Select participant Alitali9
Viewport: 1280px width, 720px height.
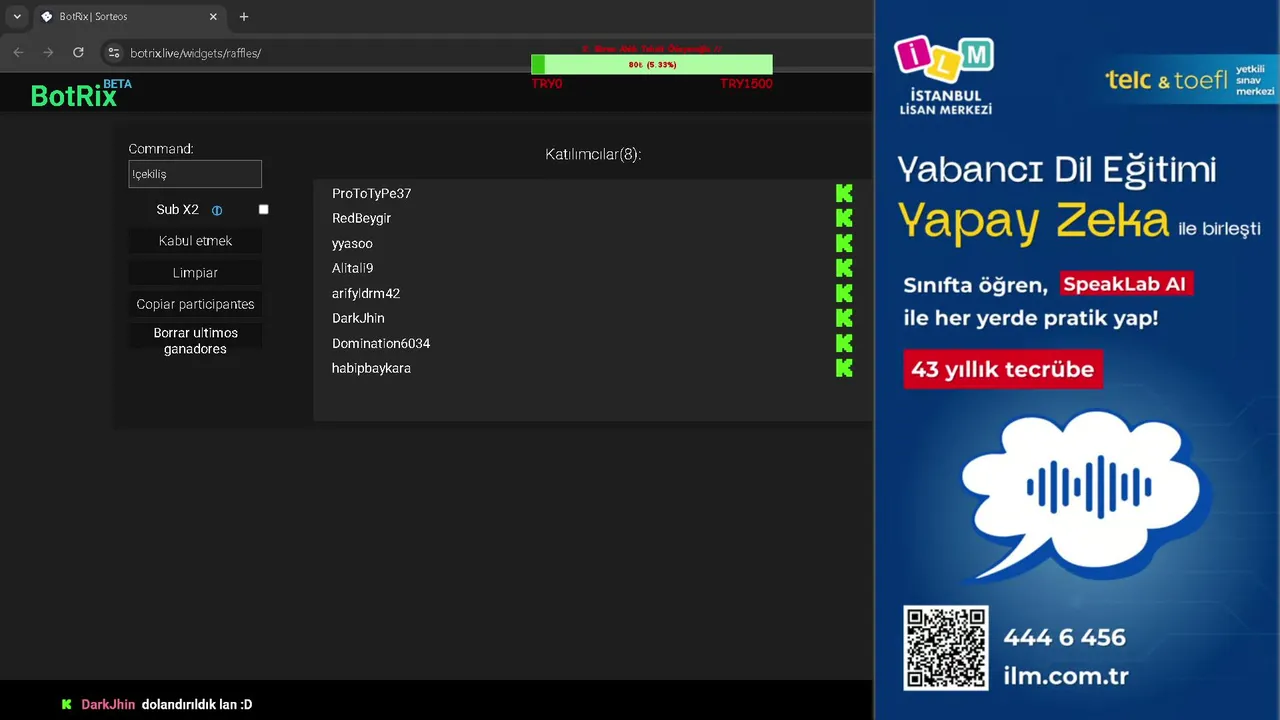click(x=352, y=268)
